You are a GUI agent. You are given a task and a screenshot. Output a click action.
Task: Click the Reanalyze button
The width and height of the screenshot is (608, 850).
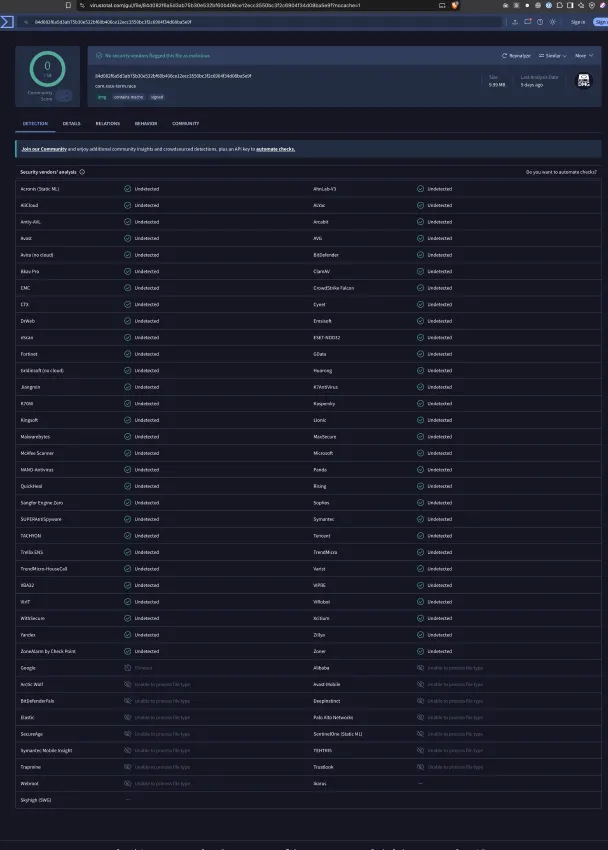tap(516, 56)
